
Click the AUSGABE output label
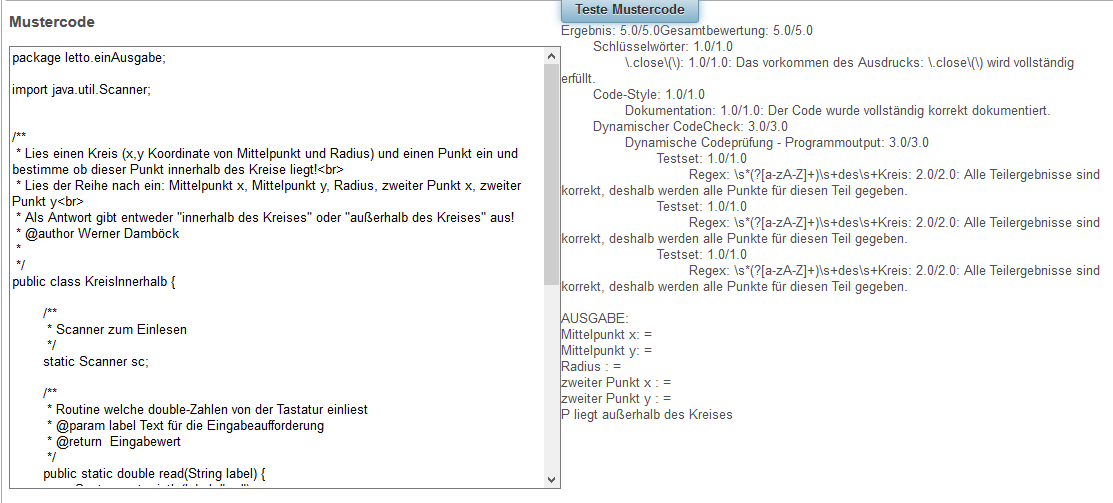594,319
